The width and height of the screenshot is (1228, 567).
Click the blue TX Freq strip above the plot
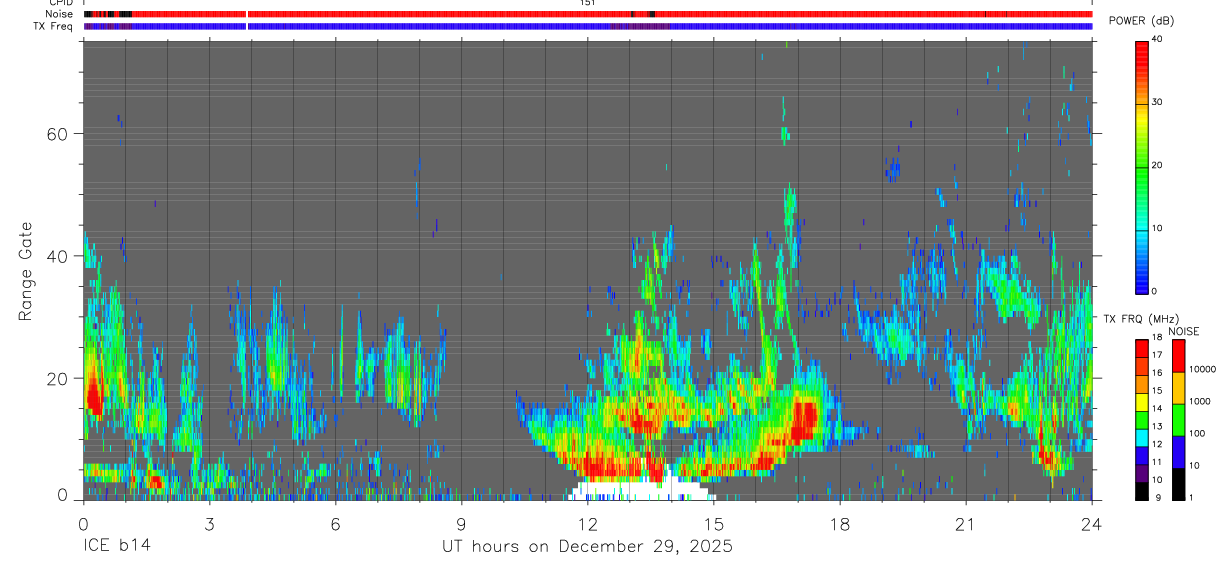coord(588,26)
